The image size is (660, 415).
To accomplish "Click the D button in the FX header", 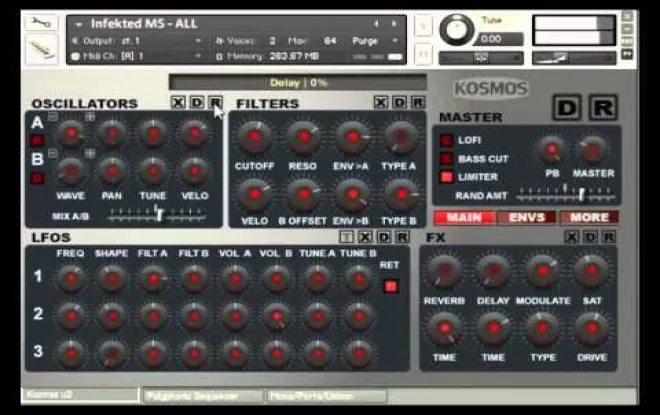I will (x=590, y=237).
